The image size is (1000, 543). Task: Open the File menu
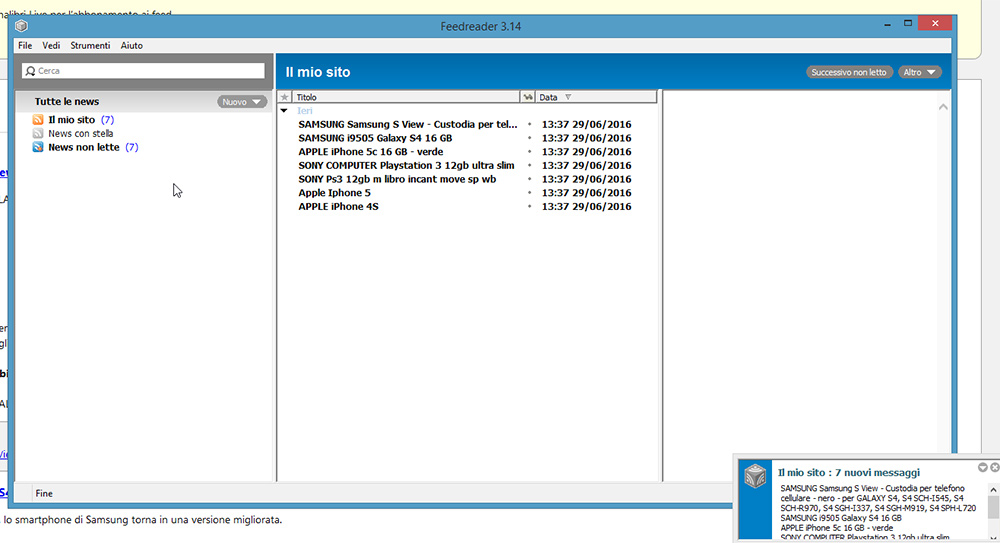[25, 45]
